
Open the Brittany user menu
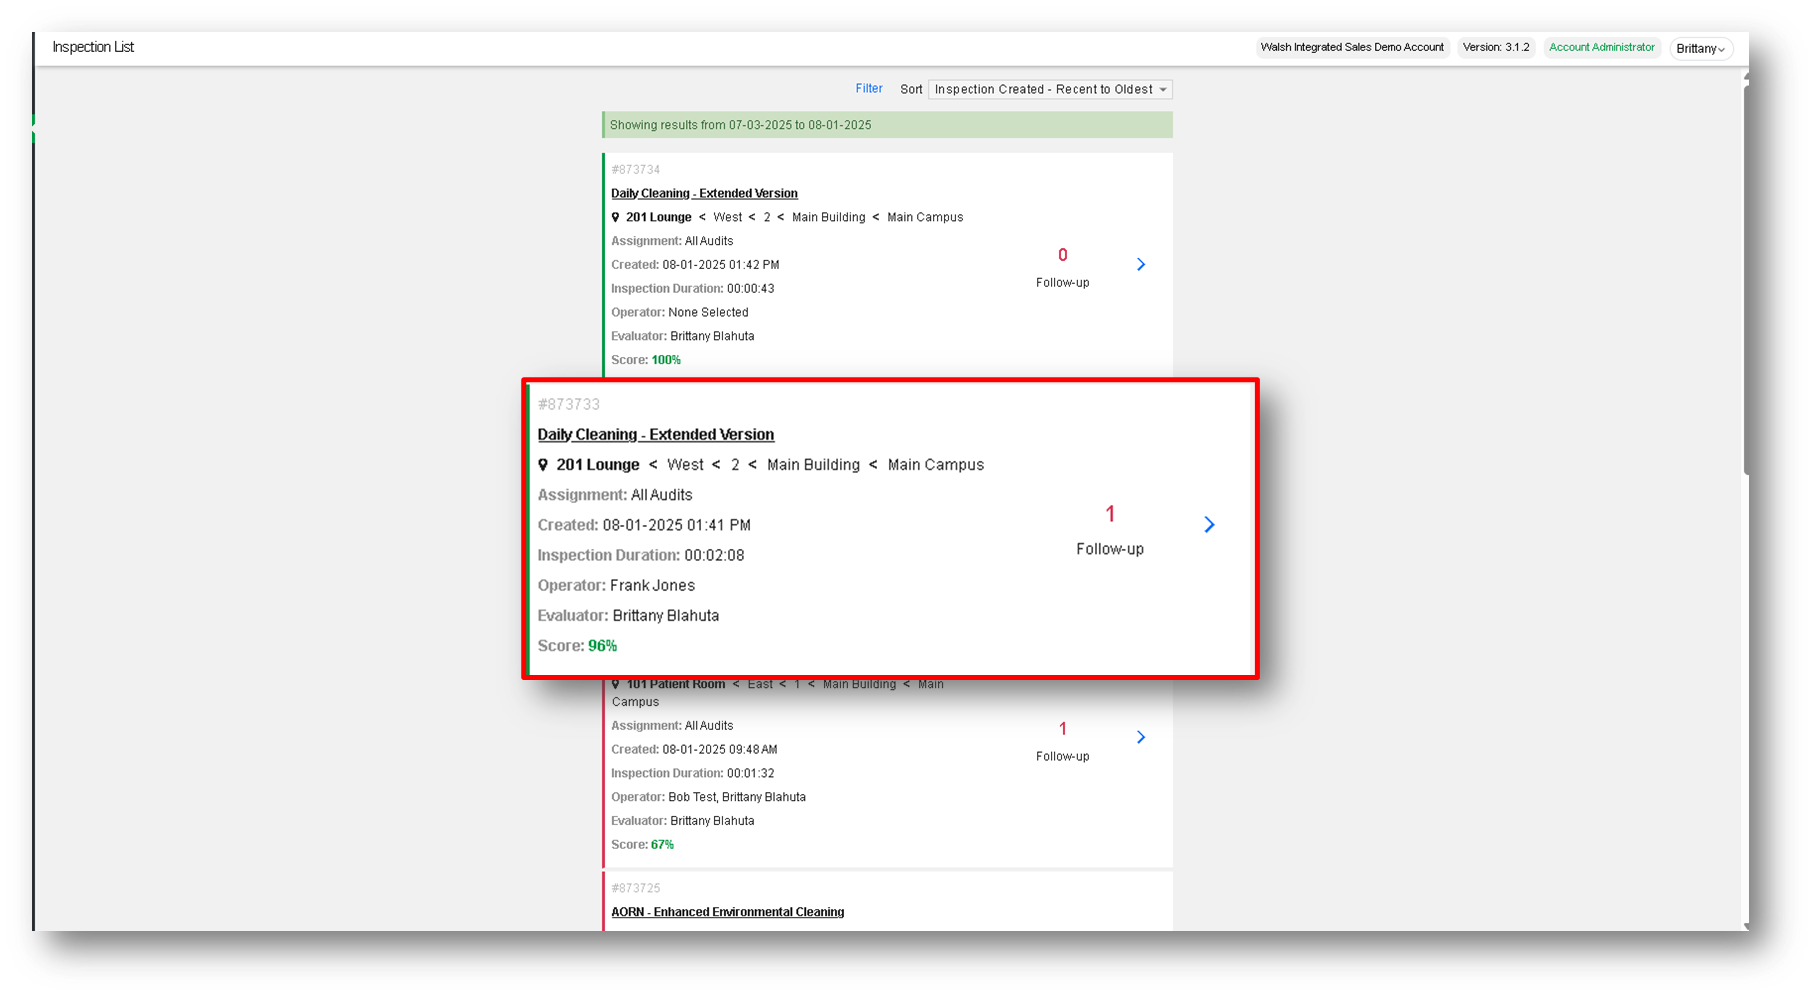tap(1701, 48)
